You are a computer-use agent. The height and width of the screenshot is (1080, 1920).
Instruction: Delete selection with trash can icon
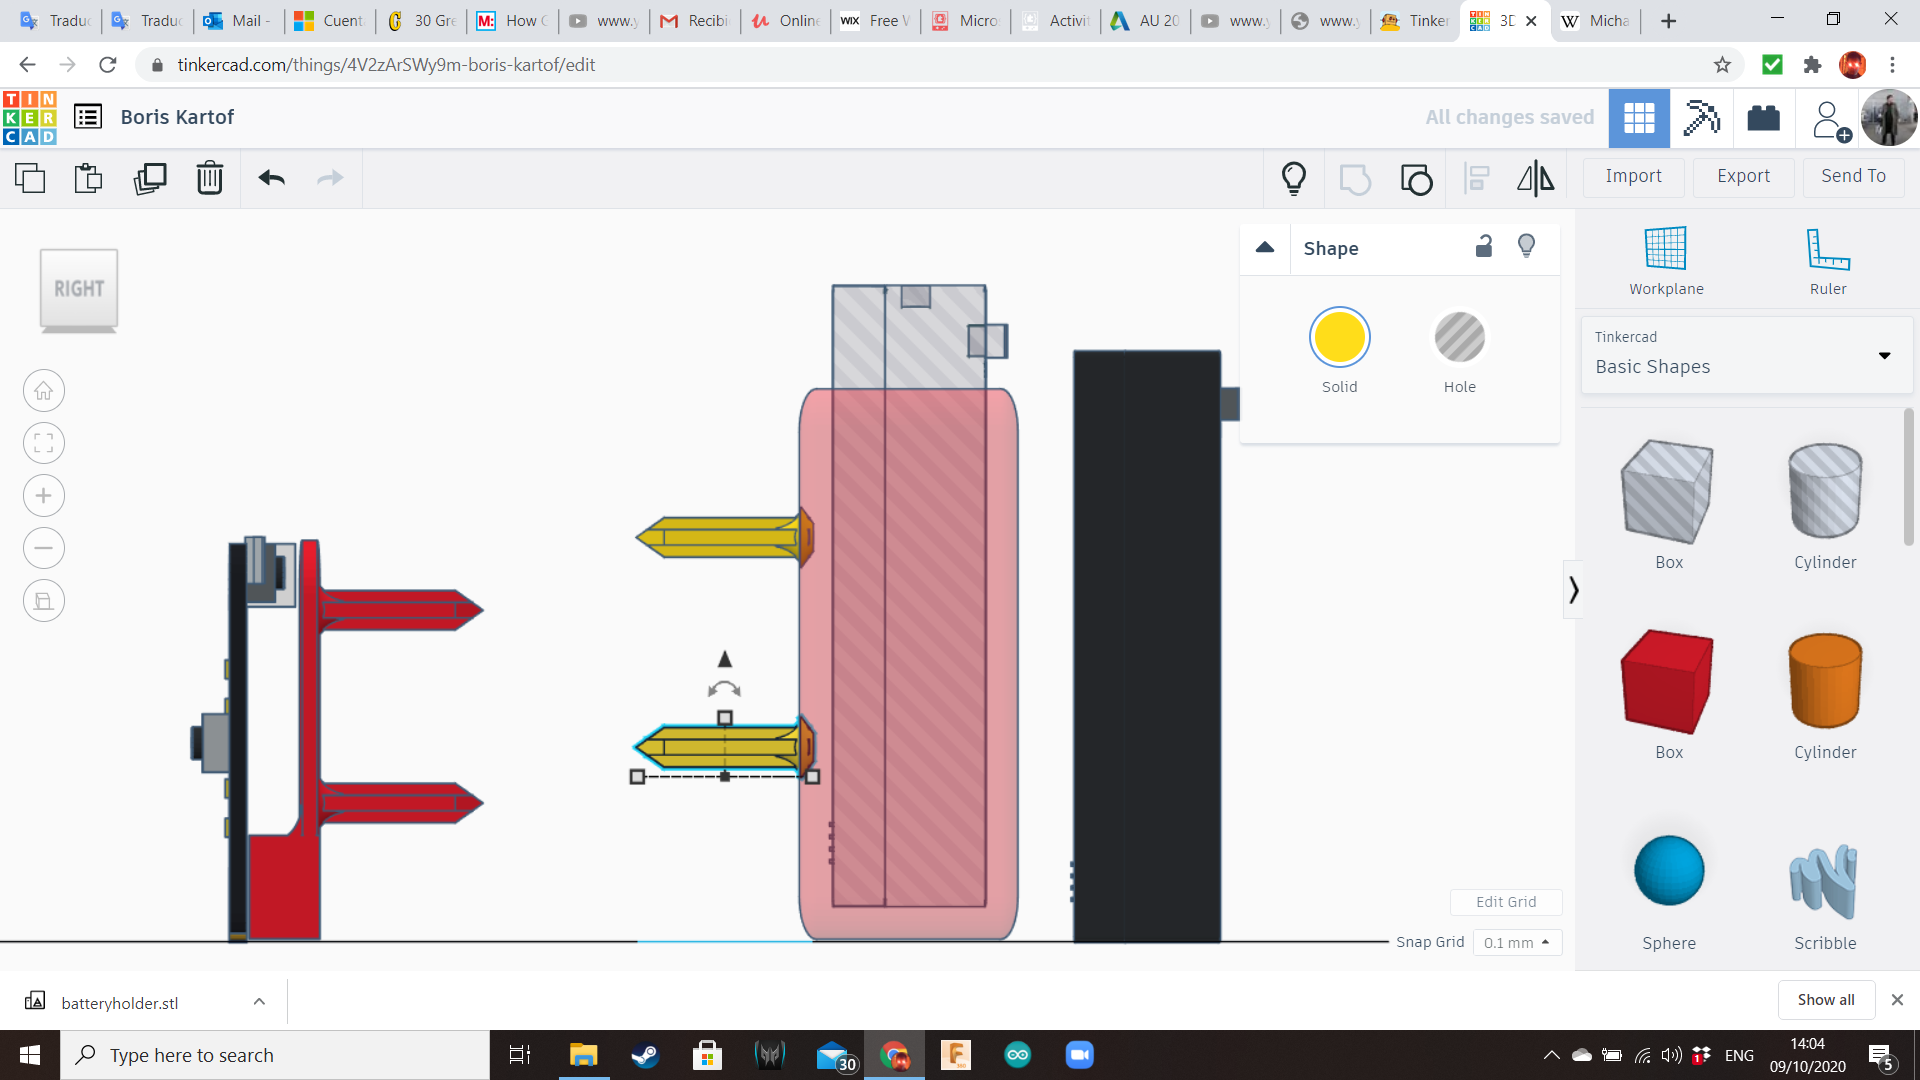(x=210, y=178)
